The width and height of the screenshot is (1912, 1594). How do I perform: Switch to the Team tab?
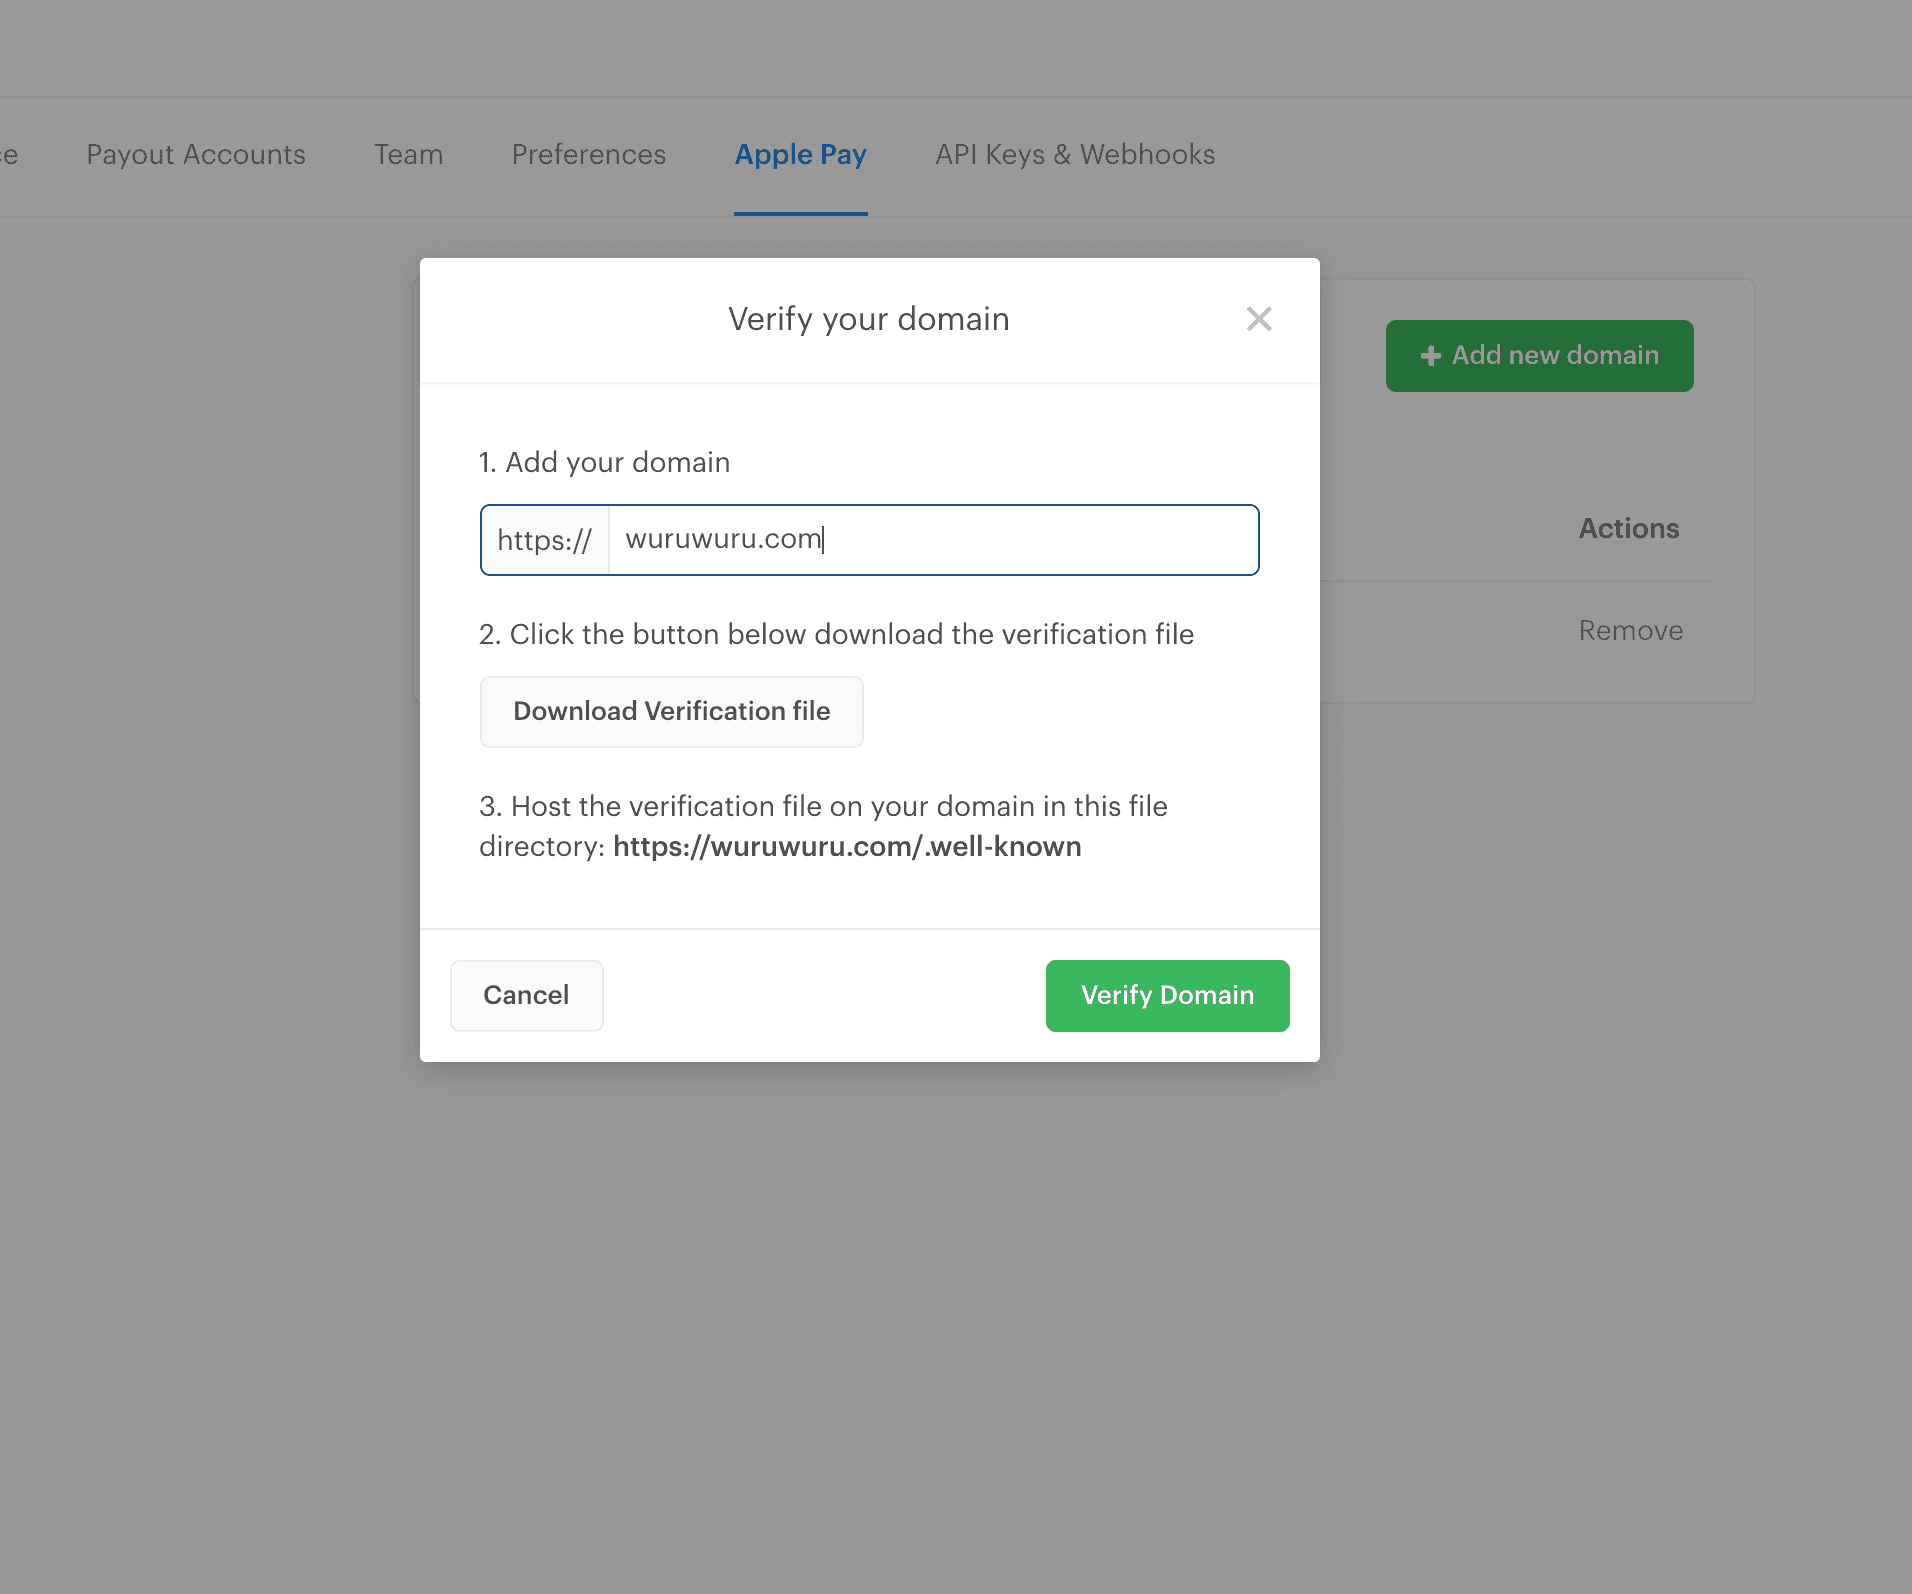point(408,155)
